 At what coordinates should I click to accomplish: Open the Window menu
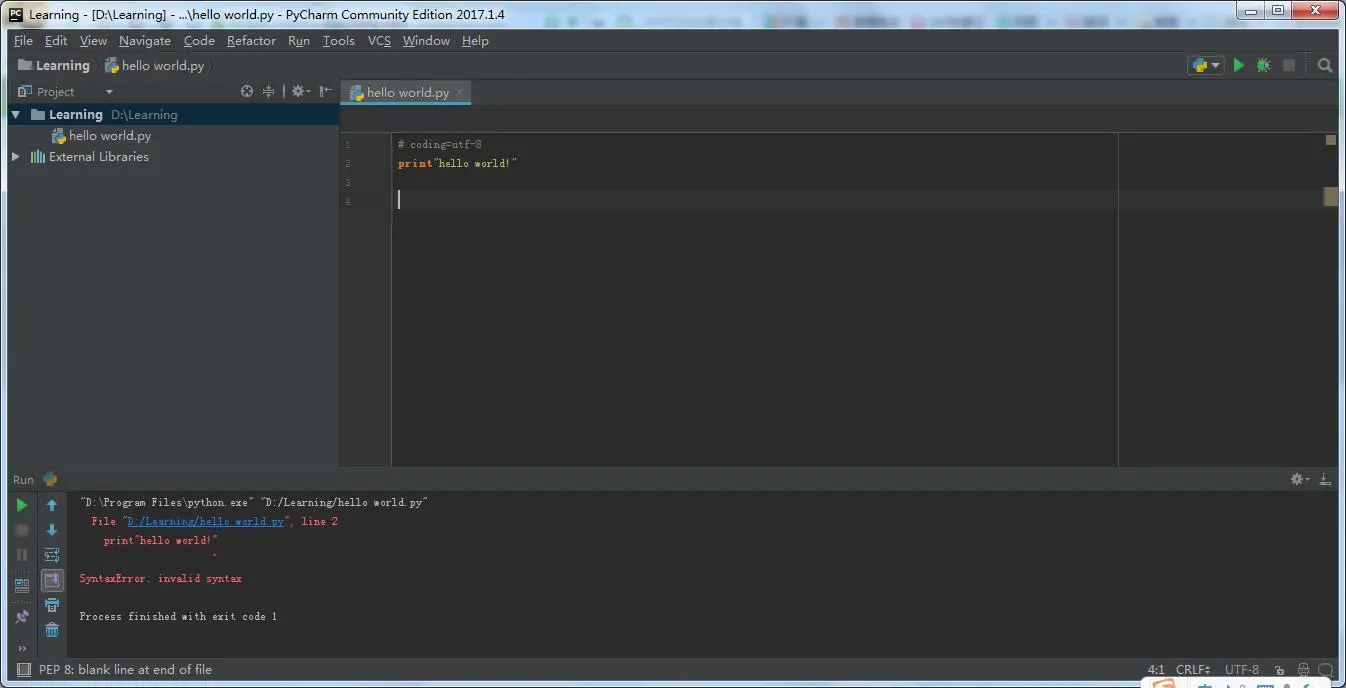point(426,40)
